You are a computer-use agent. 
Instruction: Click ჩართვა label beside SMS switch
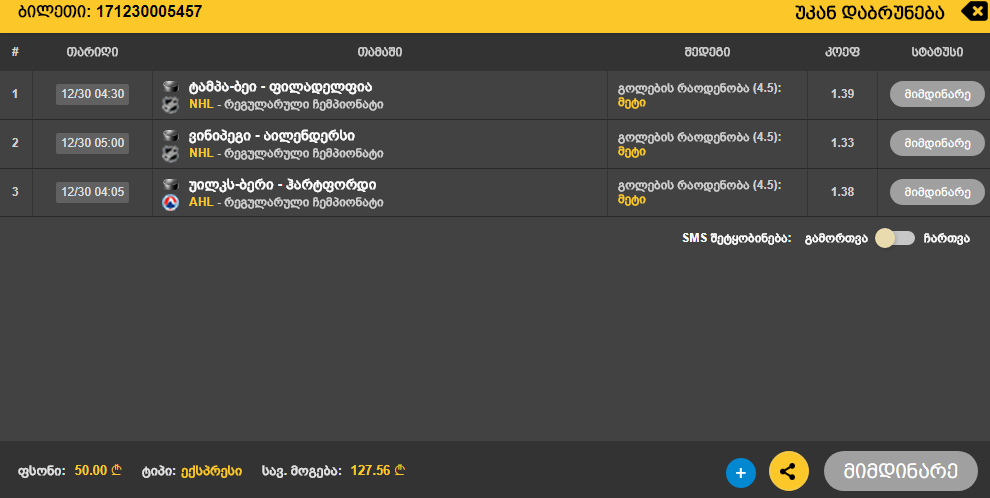tap(946, 239)
